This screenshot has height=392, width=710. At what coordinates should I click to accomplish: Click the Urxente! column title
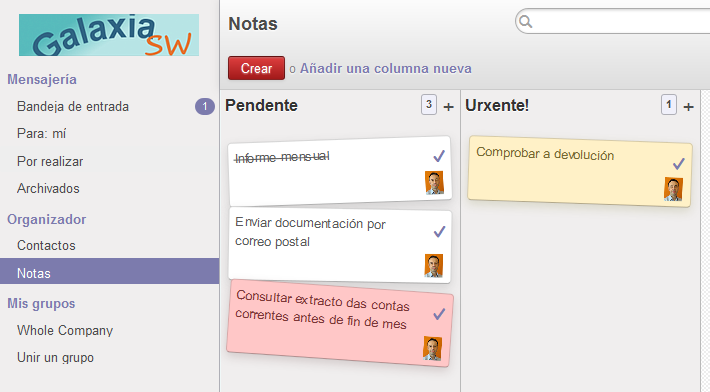[497, 105]
